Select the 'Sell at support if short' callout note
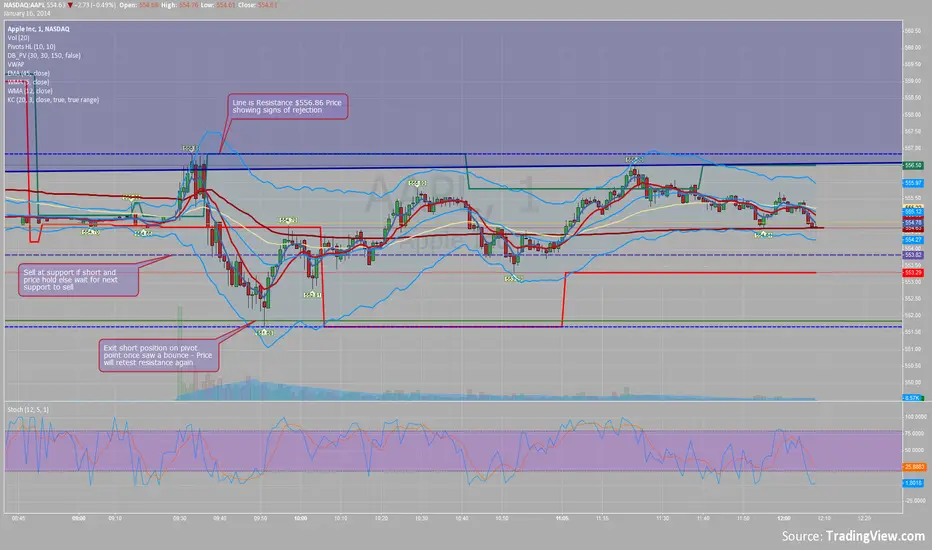The height and width of the screenshot is (550, 932). (x=78, y=279)
